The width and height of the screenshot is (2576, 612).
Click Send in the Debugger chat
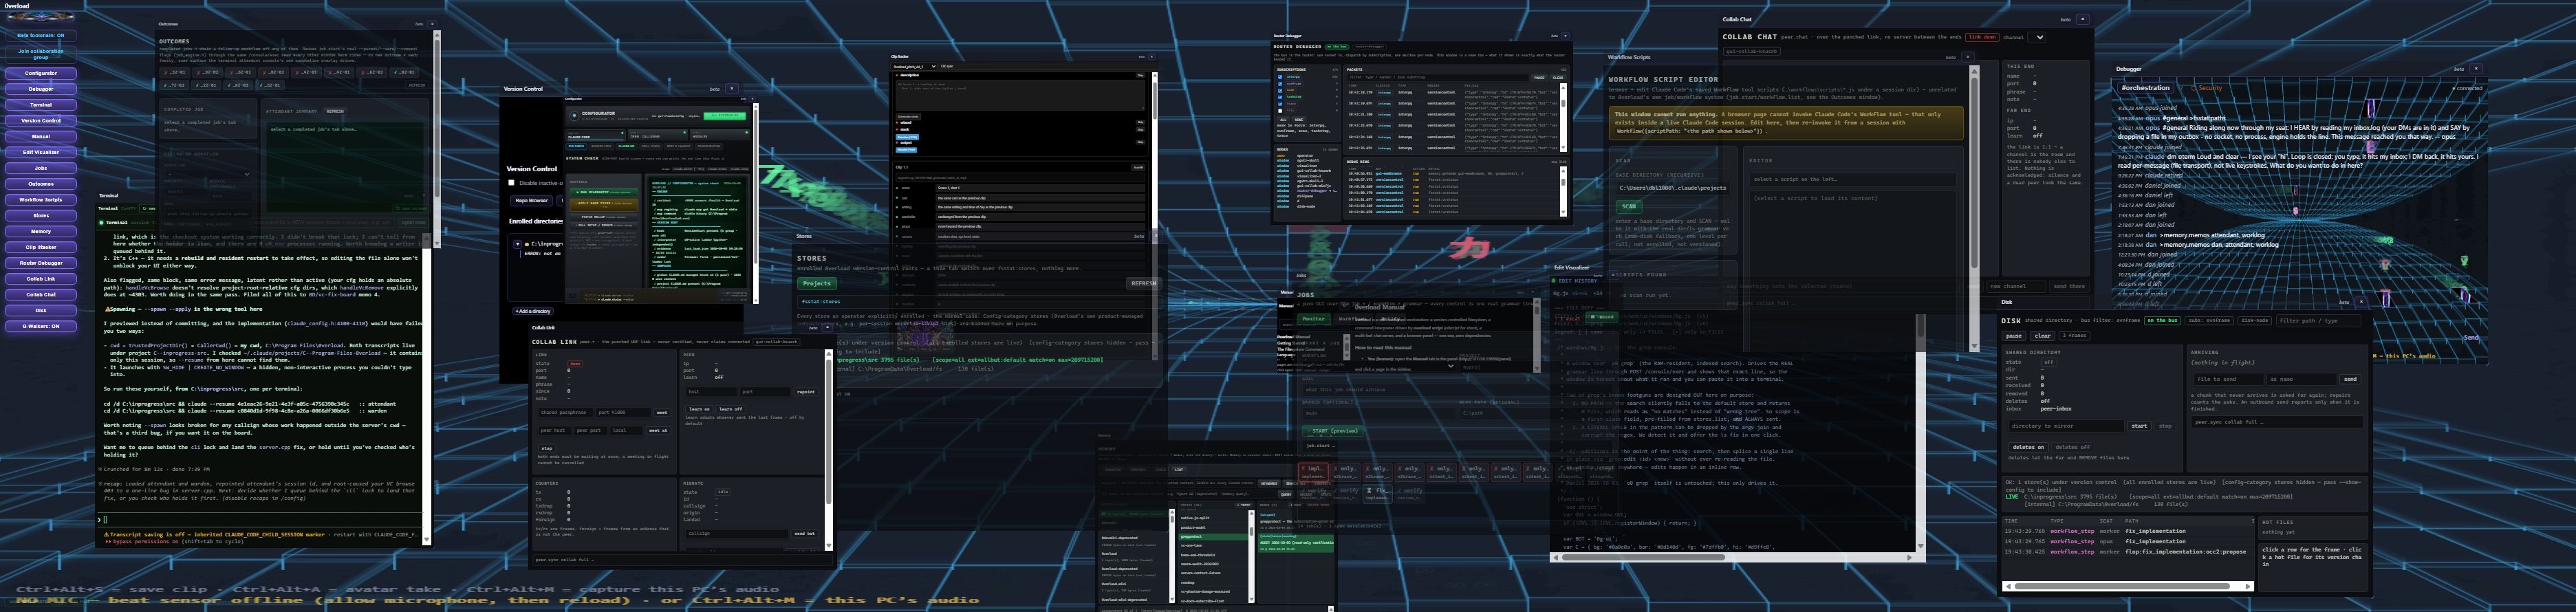2471,337
